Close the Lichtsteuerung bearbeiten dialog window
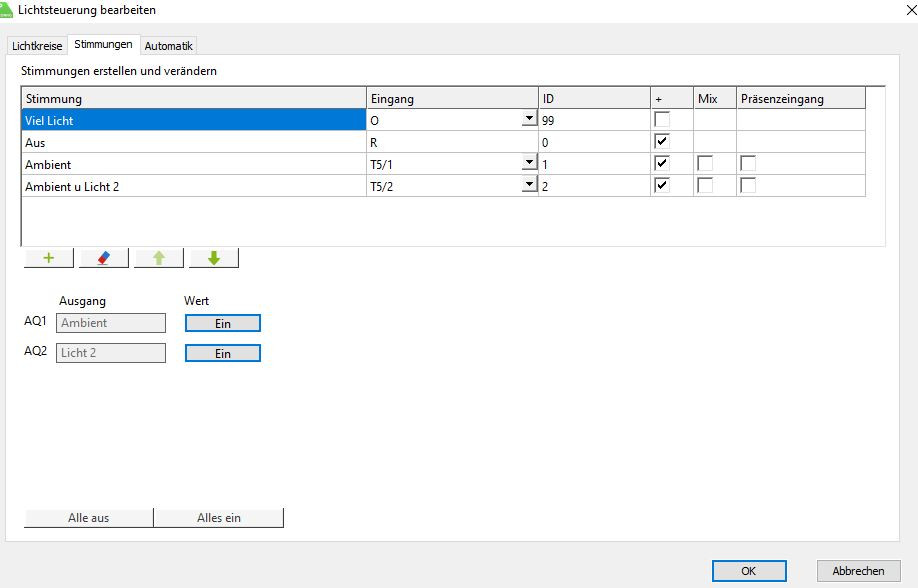 899,10
